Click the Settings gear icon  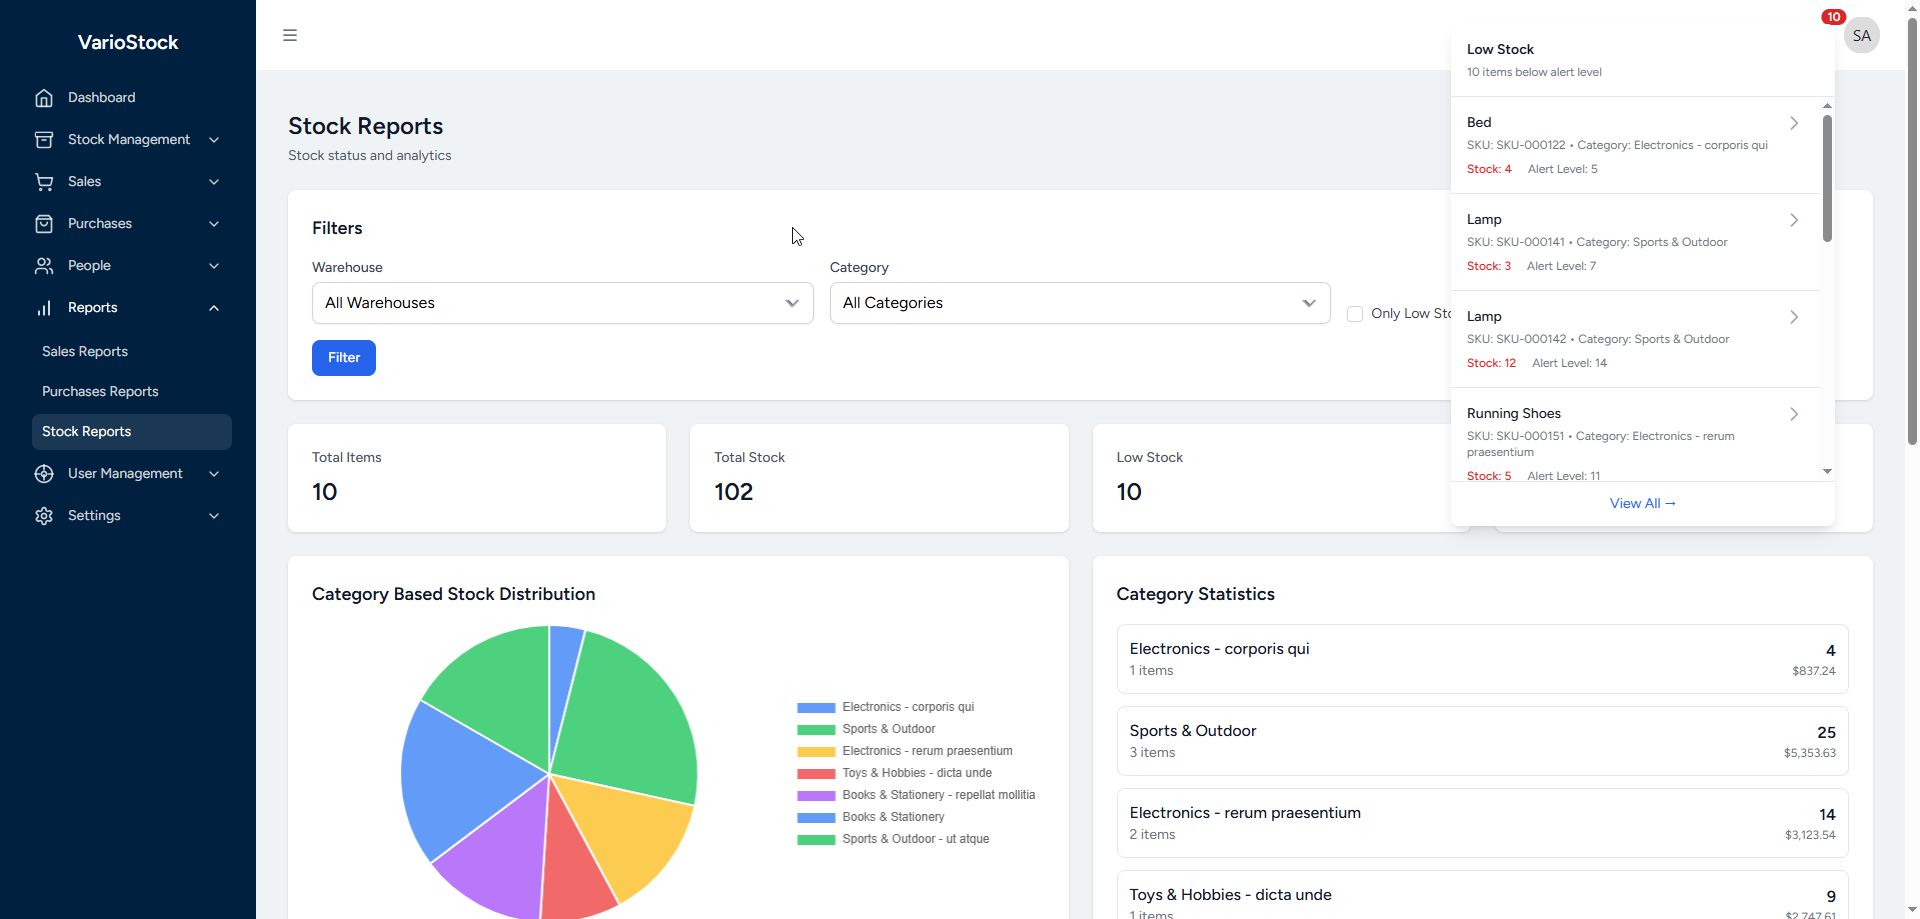pos(44,516)
